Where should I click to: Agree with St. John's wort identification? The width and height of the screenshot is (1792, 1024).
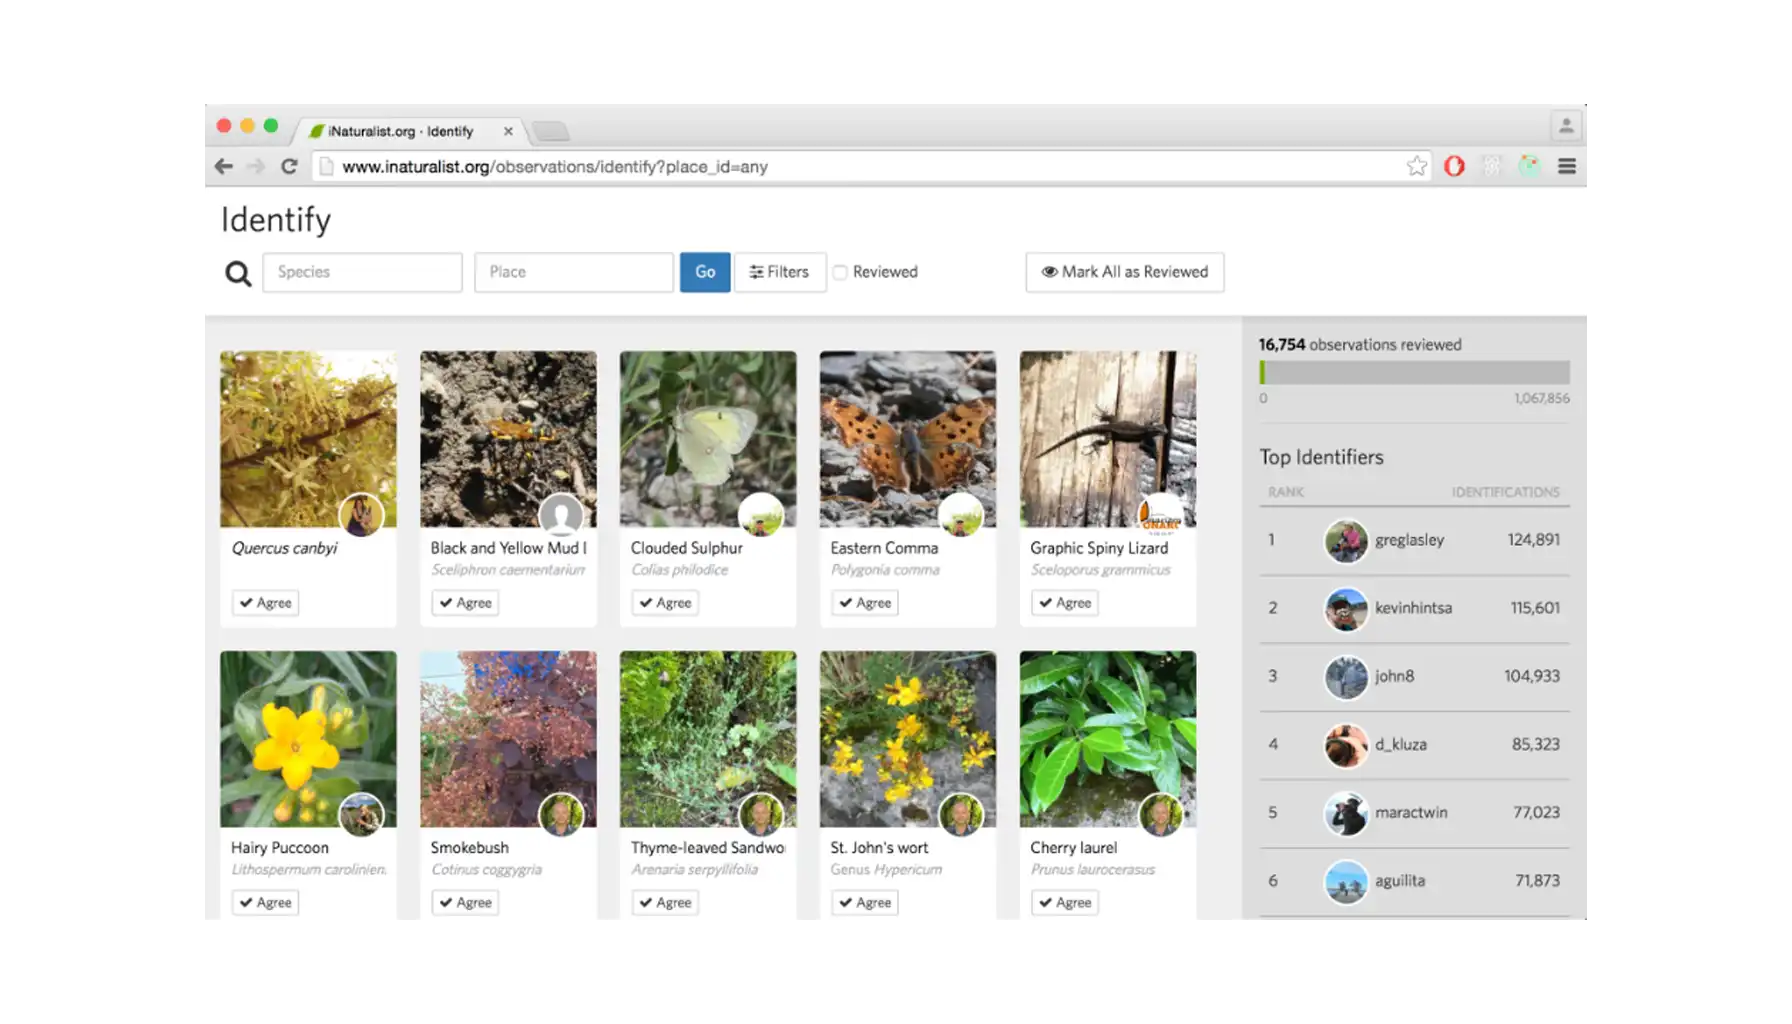[865, 902]
